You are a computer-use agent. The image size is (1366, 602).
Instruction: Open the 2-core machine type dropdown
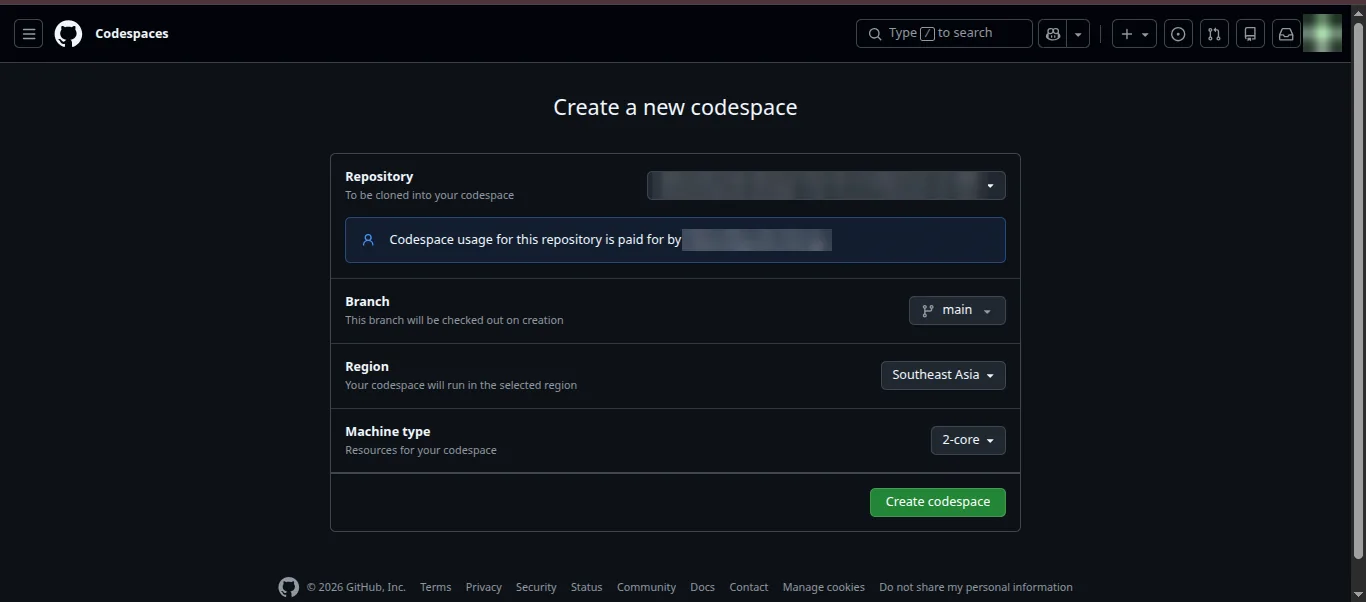point(968,441)
